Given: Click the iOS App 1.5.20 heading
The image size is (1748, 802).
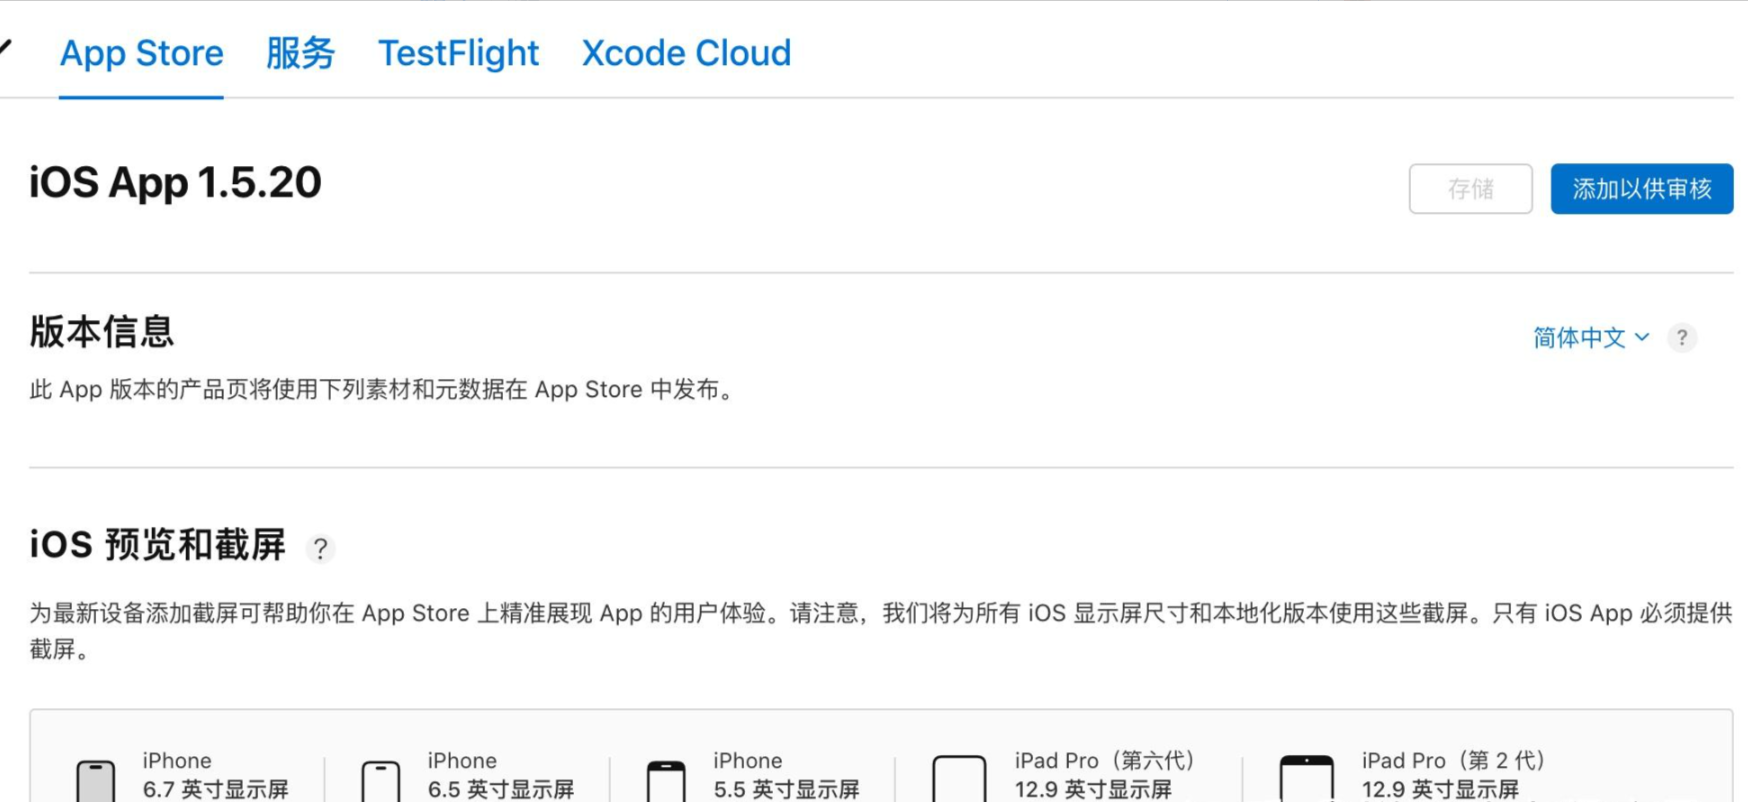Looking at the screenshot, I should coord(174,183).
